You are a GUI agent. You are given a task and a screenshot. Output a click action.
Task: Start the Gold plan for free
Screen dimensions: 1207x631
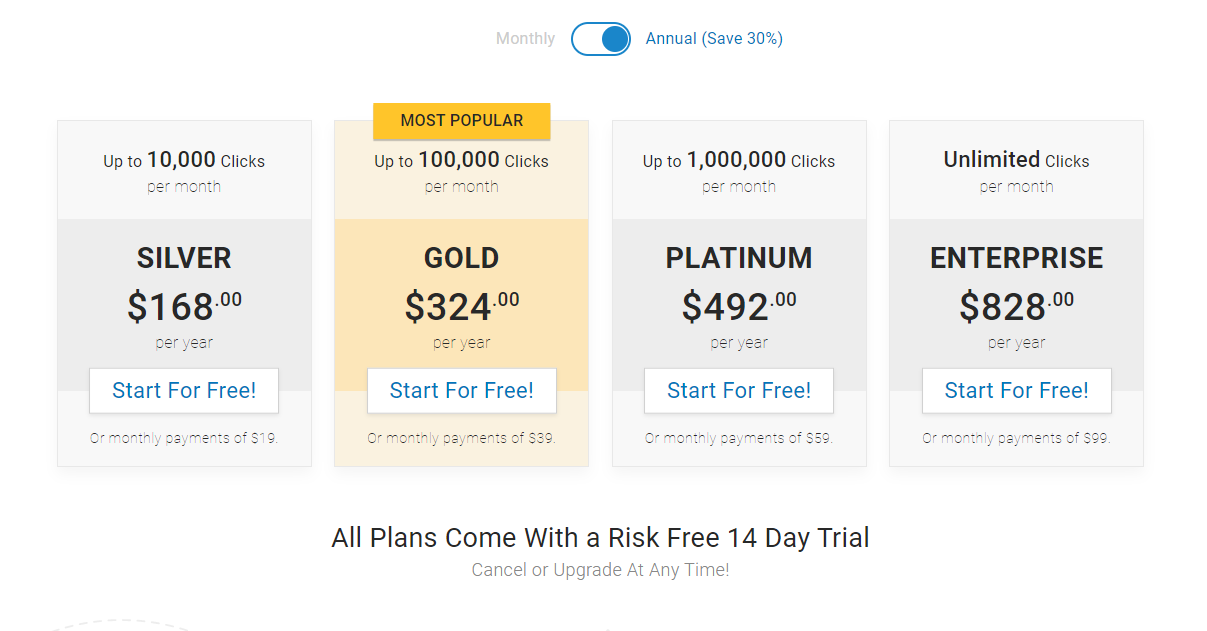462,390
